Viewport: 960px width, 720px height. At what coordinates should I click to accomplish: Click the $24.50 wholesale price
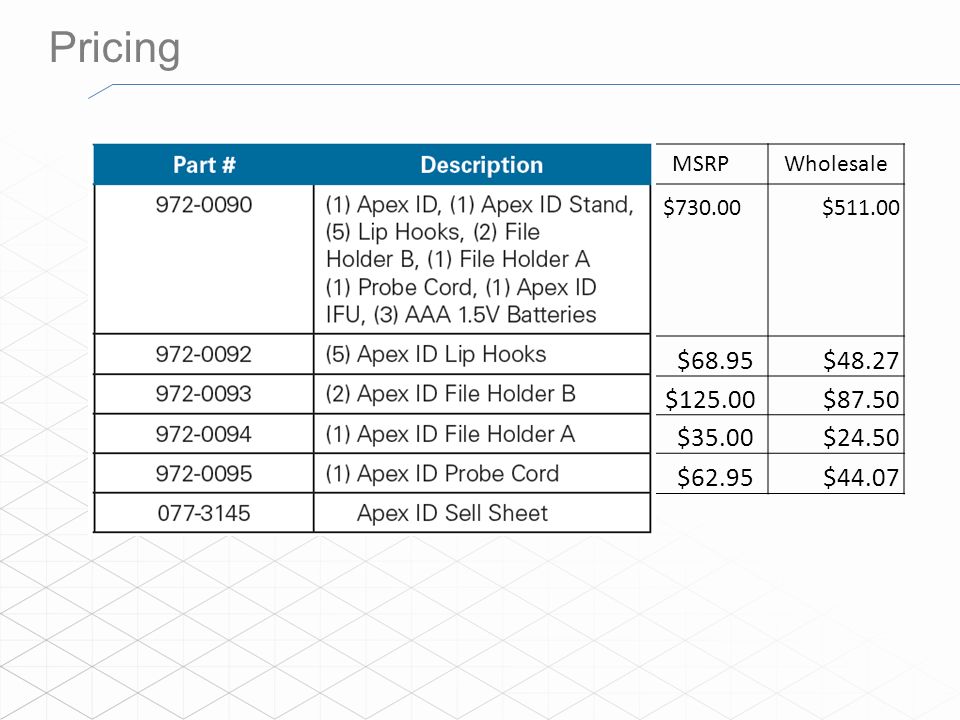860,438
